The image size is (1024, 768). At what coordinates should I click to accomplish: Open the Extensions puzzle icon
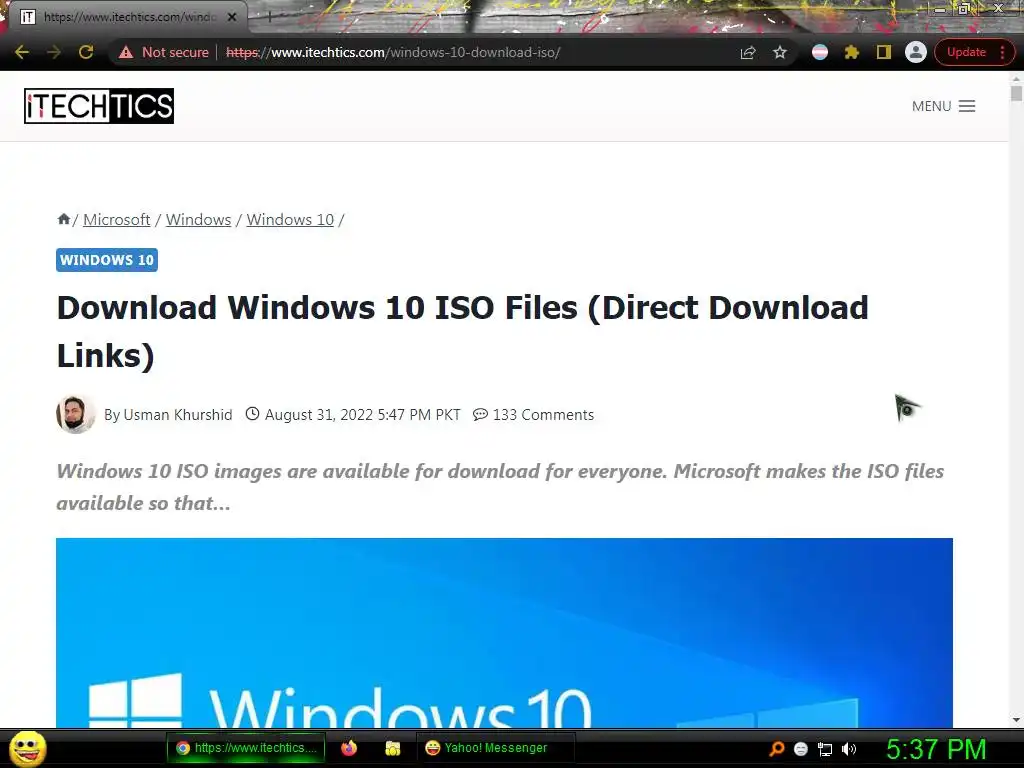852,52
